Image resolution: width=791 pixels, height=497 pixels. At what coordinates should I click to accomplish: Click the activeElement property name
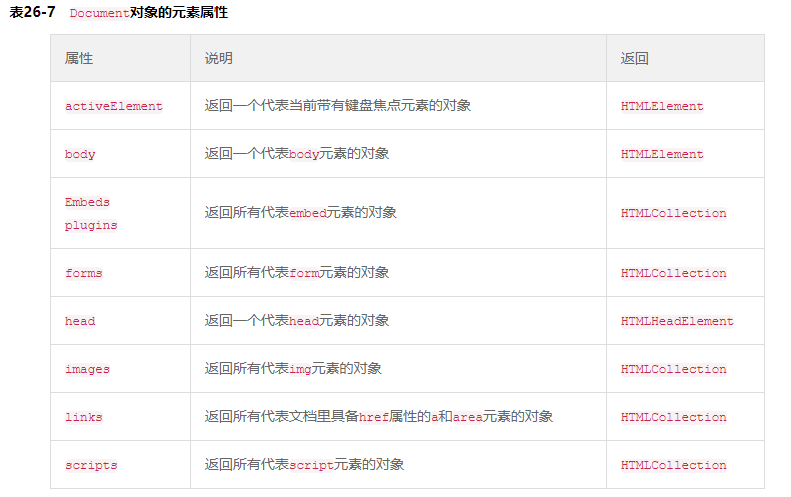coord(114,106)
